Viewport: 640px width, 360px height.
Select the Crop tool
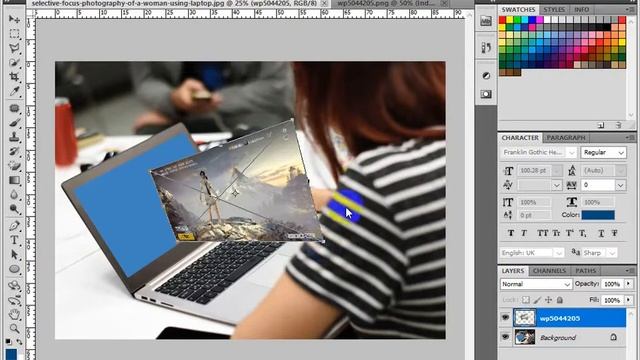click(14, 77)
